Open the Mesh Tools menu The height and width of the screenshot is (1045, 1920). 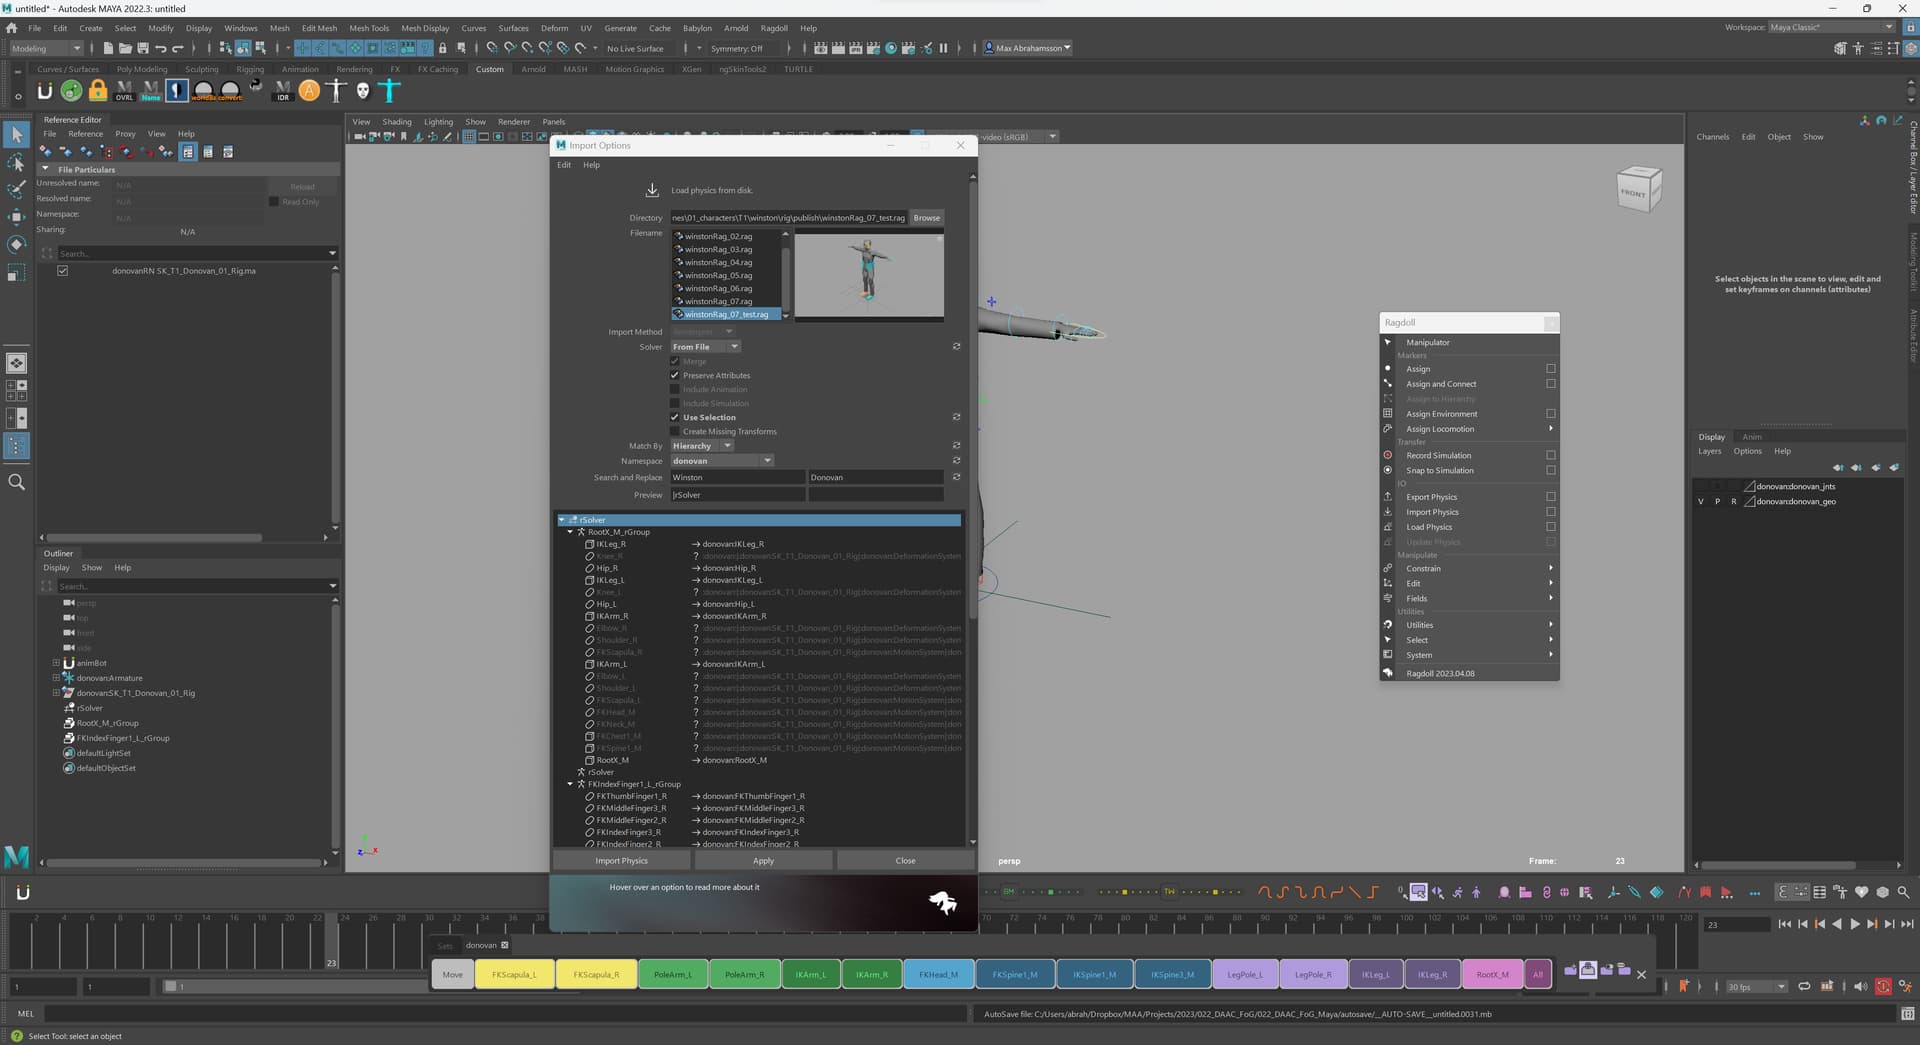click(x=369, y=28)
